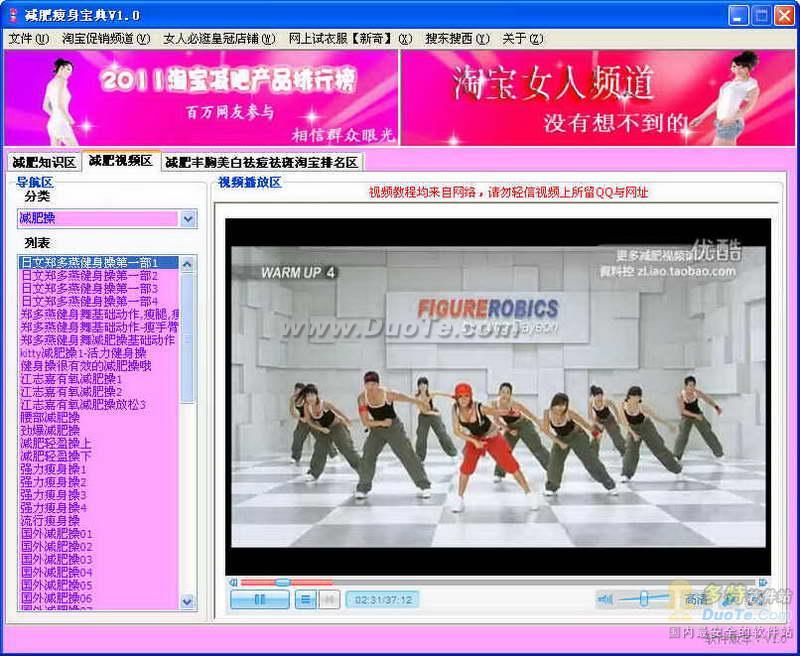Open the 2011淘宝减肥产品排行榜 banner
The image size is (800, 656).
click(x=201, y=97)
